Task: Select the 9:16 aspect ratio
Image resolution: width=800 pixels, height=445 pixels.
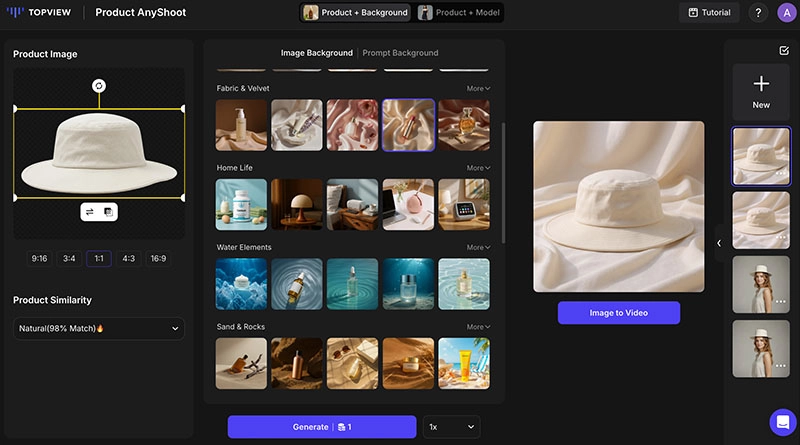Action: point(40,258)
